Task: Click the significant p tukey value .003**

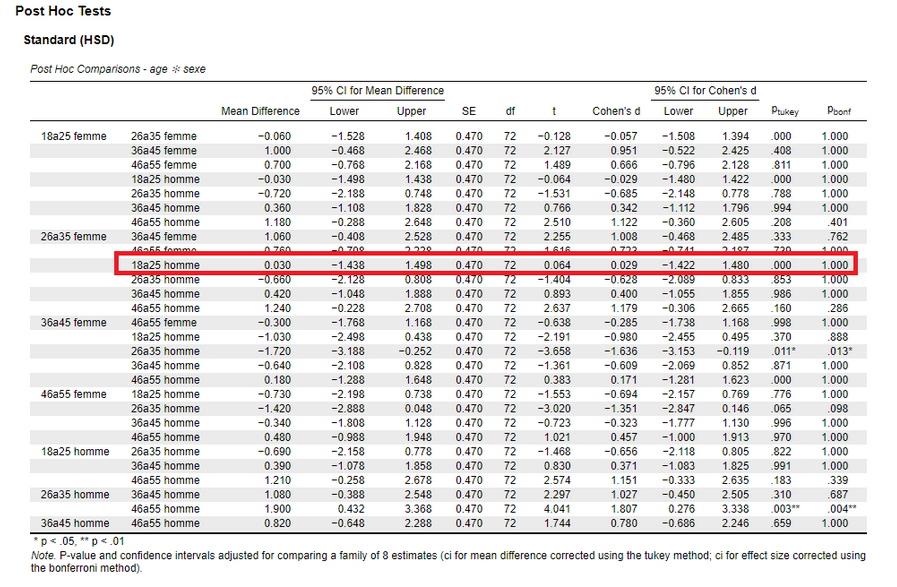Action: point(786,509)
